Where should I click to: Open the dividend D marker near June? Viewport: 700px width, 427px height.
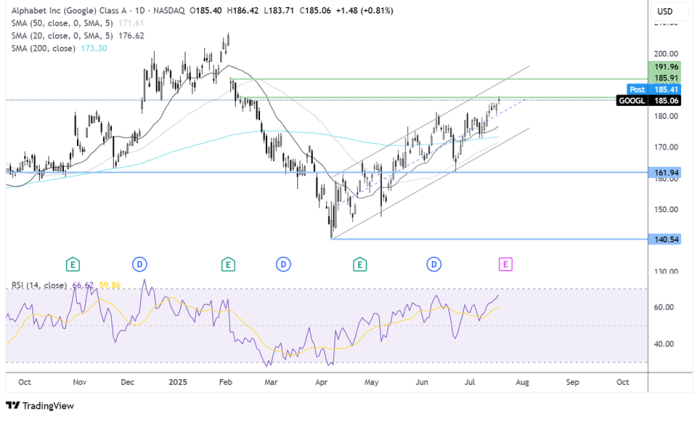click(x=434, y=264)
